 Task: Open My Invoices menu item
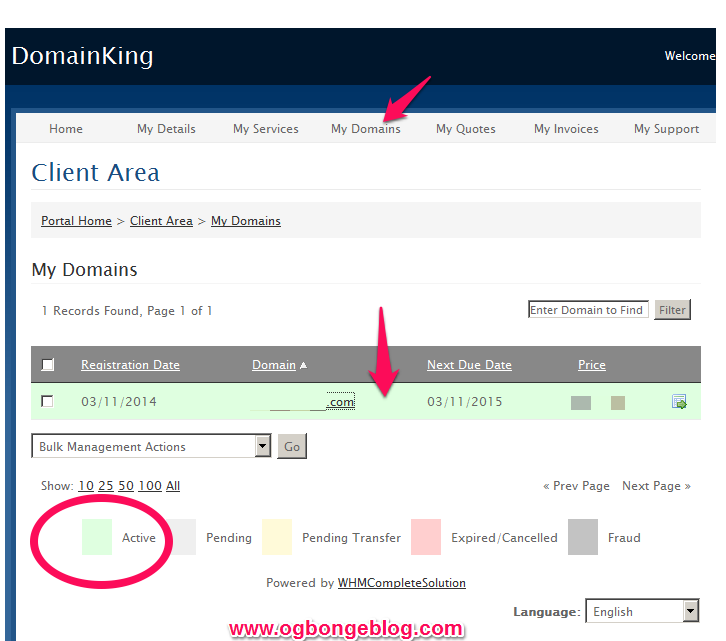click(566, 129)
